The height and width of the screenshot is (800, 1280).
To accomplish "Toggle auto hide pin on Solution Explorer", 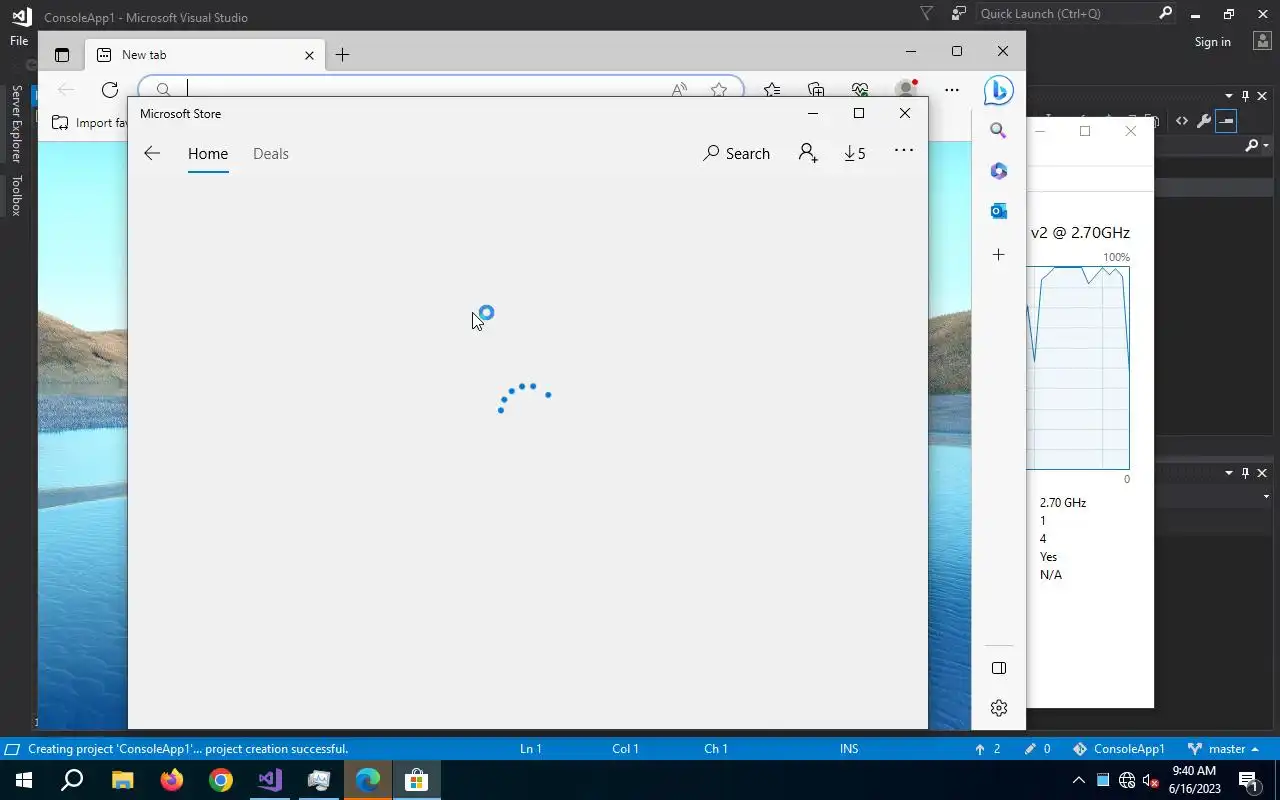I will pos(1245,96).
